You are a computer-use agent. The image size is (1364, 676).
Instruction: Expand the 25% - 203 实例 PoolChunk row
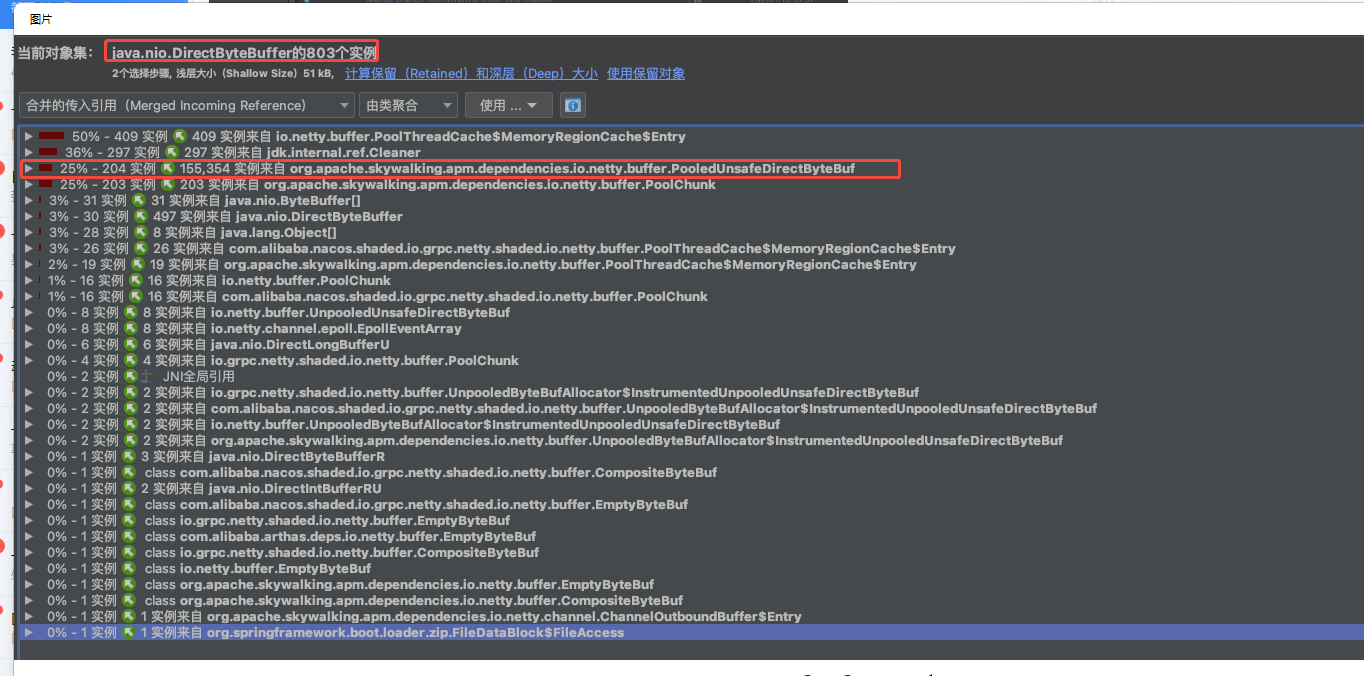[x=29, y=184]
